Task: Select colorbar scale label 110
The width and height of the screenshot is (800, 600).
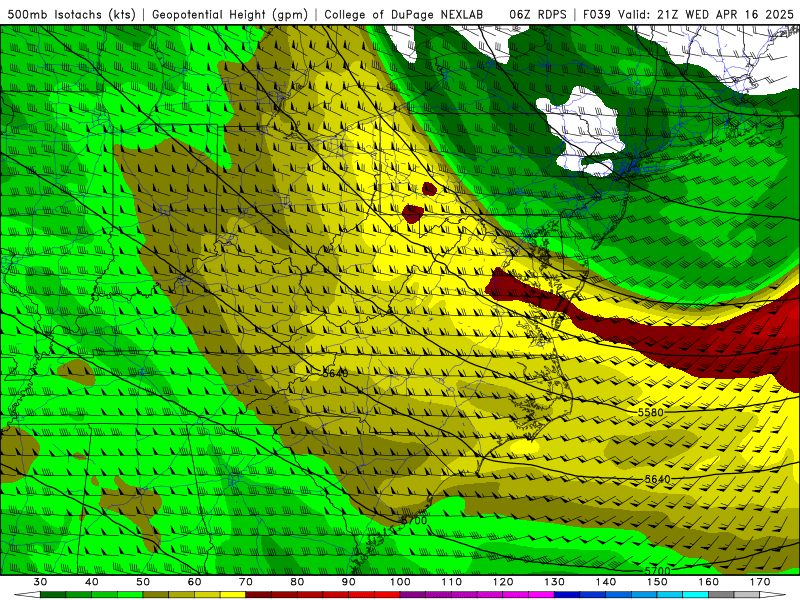Action: pyautogui.click(x=452, y=582)
